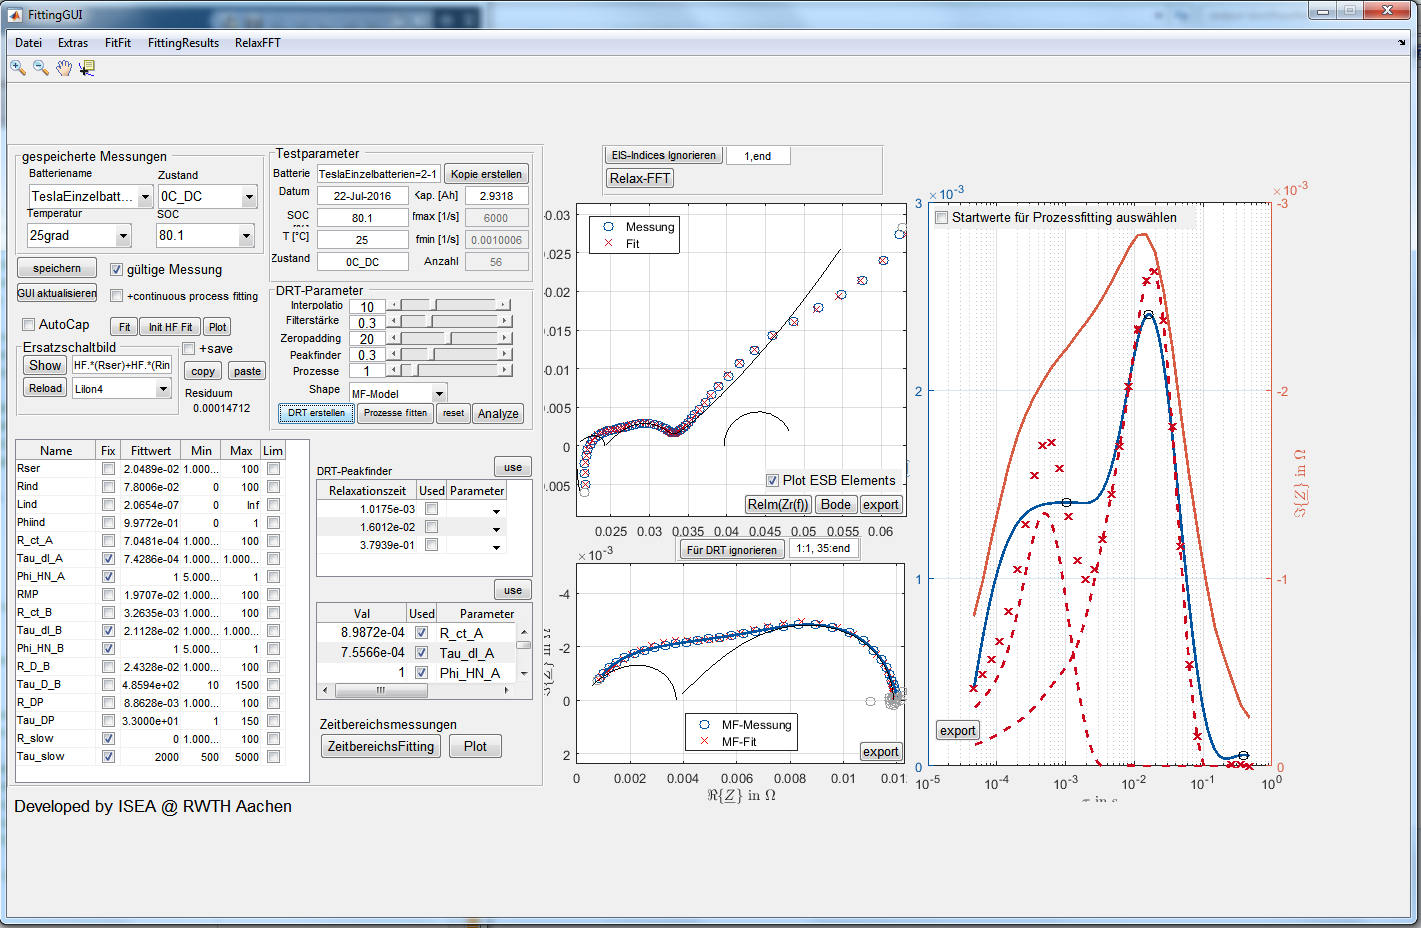Click the Analyze button
The width and height of the screenshot is (1421, 928).
[498, 413]
